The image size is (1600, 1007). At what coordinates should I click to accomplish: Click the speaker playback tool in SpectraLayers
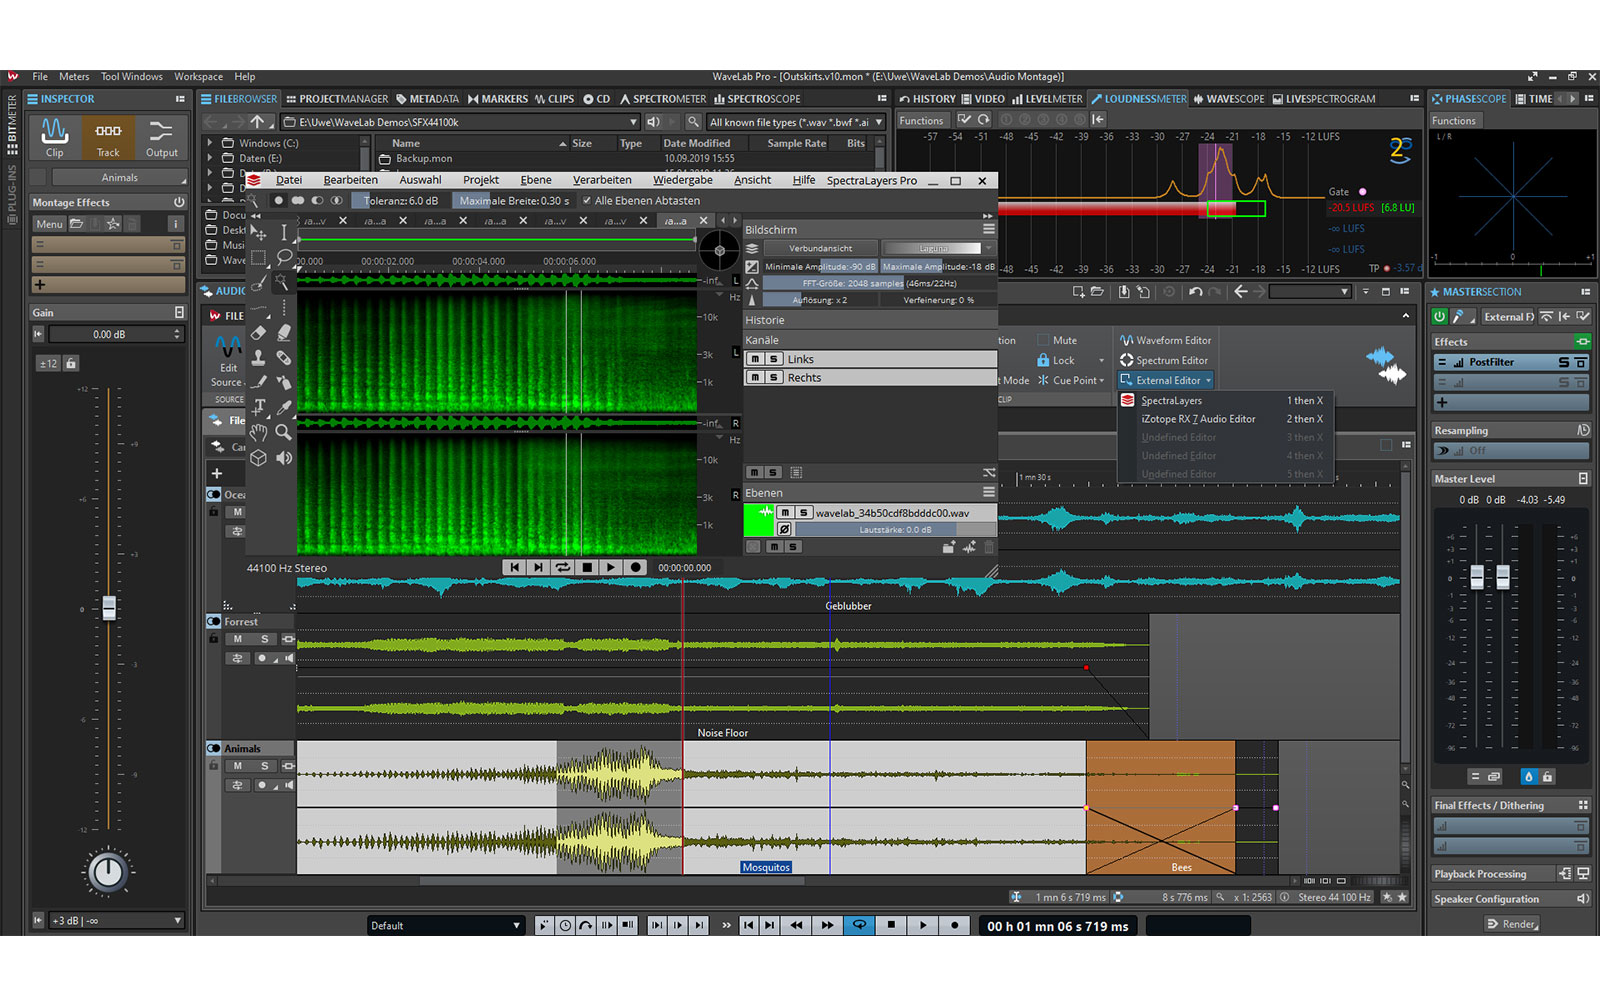284,457
